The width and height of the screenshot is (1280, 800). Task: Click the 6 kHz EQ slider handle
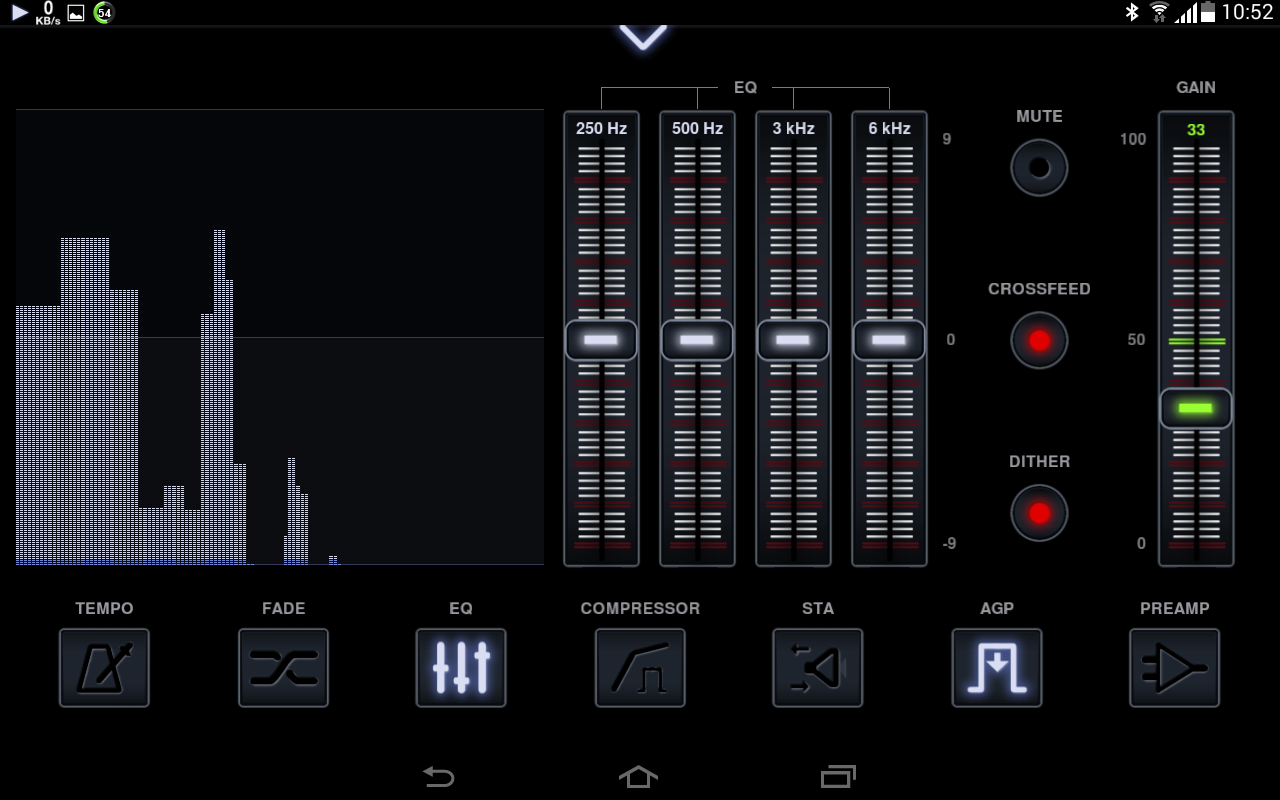(x=889, y=340)
